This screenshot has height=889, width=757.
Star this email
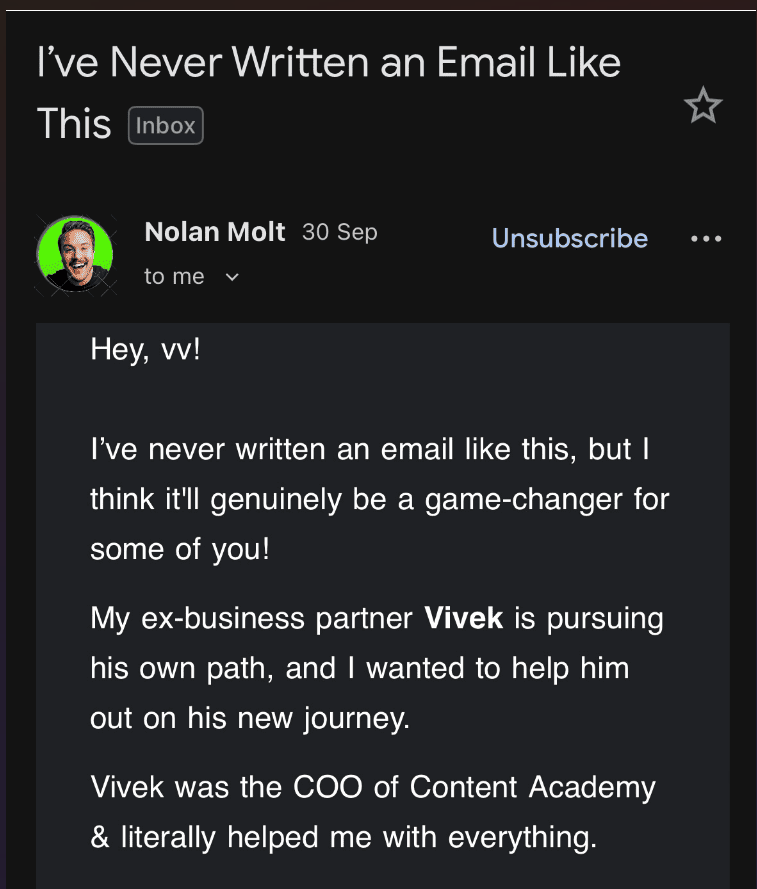click(703, 106)
